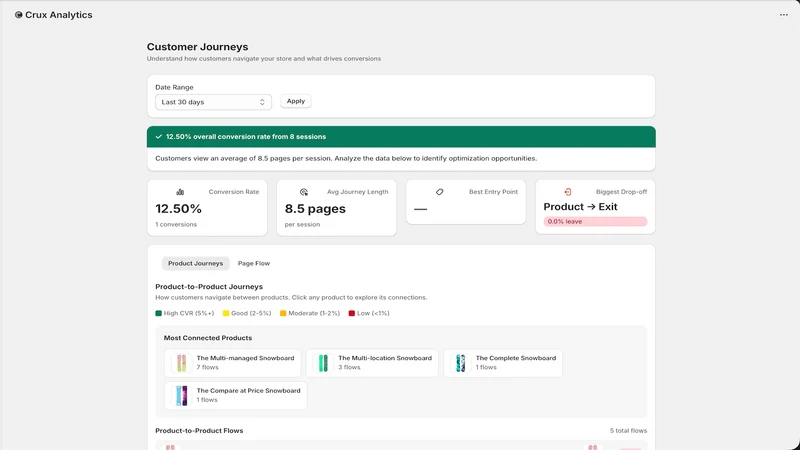The image size is (800, 450).
Task: Click the 3 flows count text
Action: 349,367
